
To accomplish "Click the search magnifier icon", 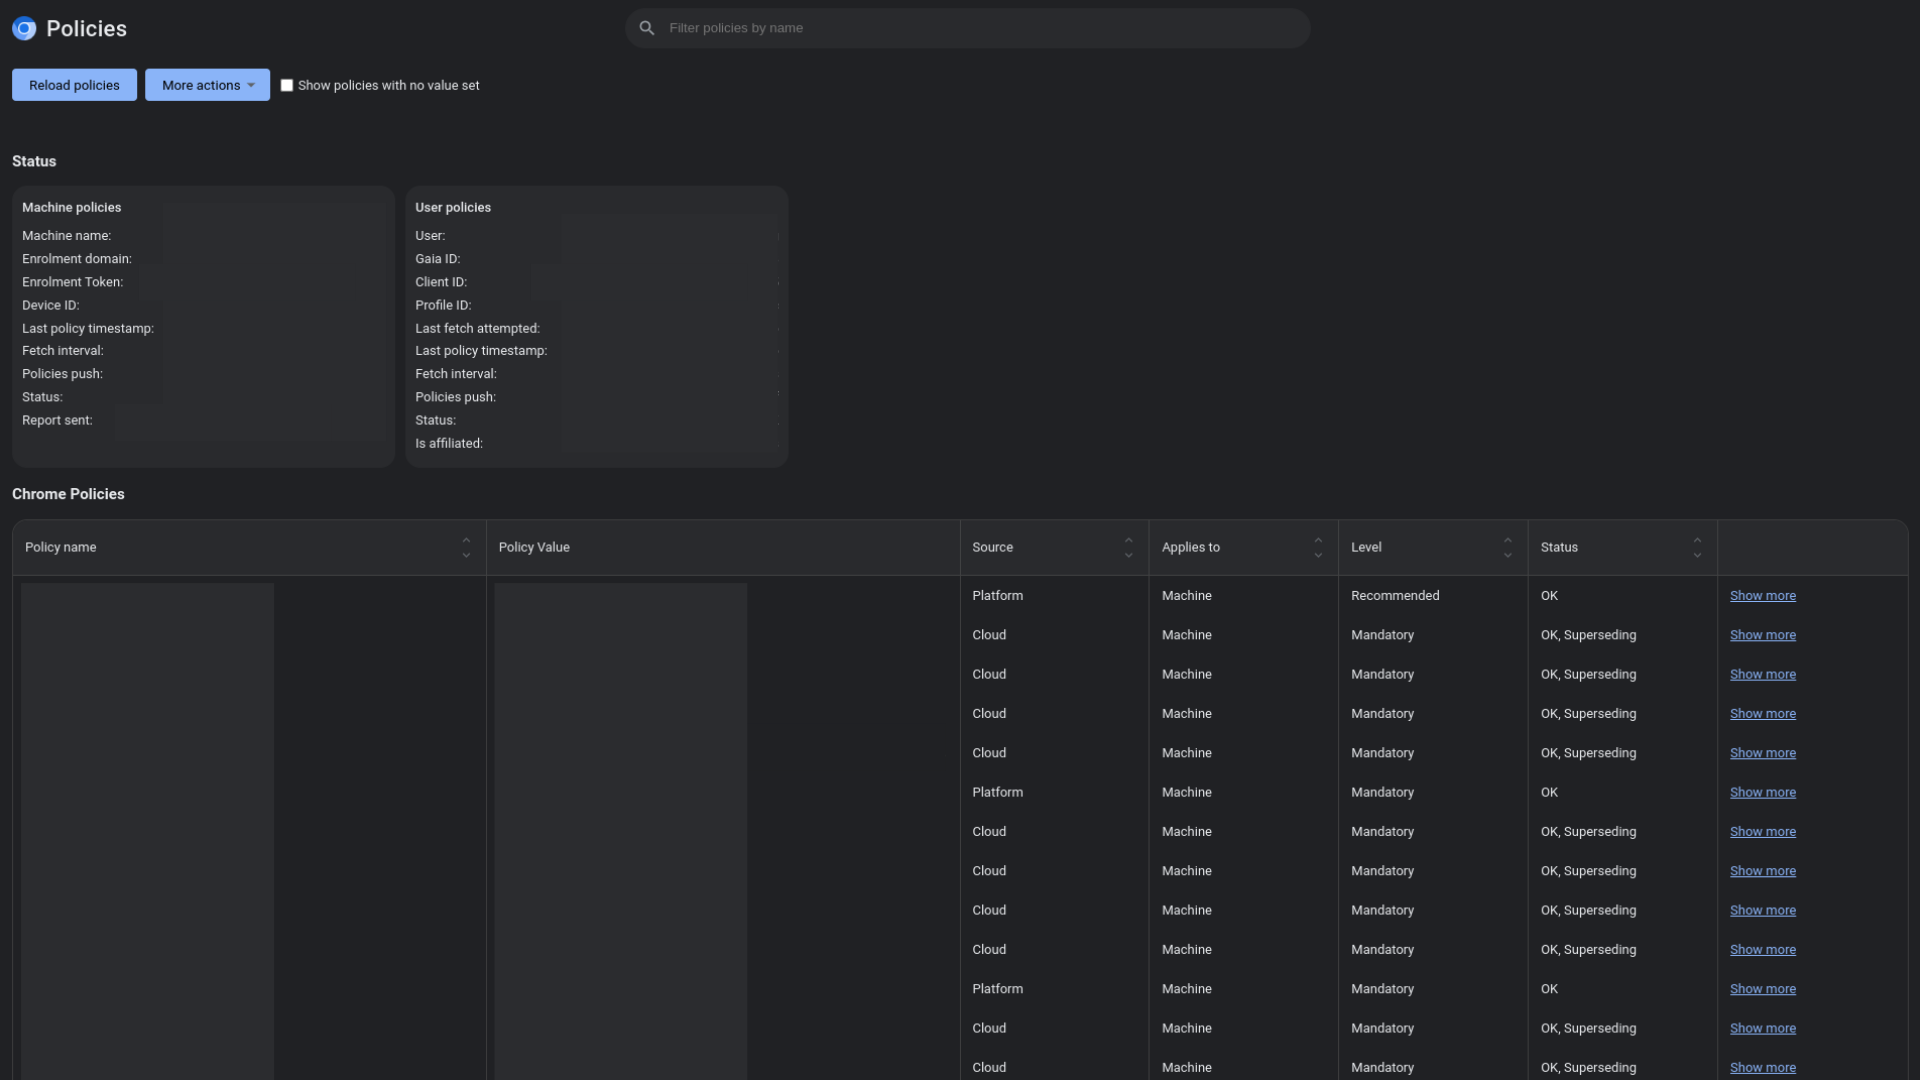I will [x=647, y=28].
